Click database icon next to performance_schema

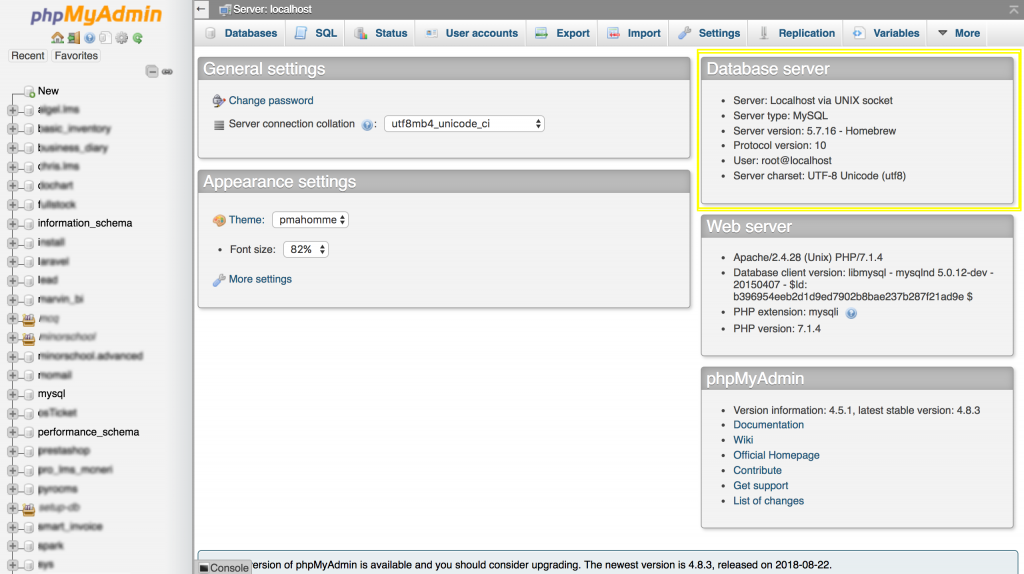tap(29, 432)
